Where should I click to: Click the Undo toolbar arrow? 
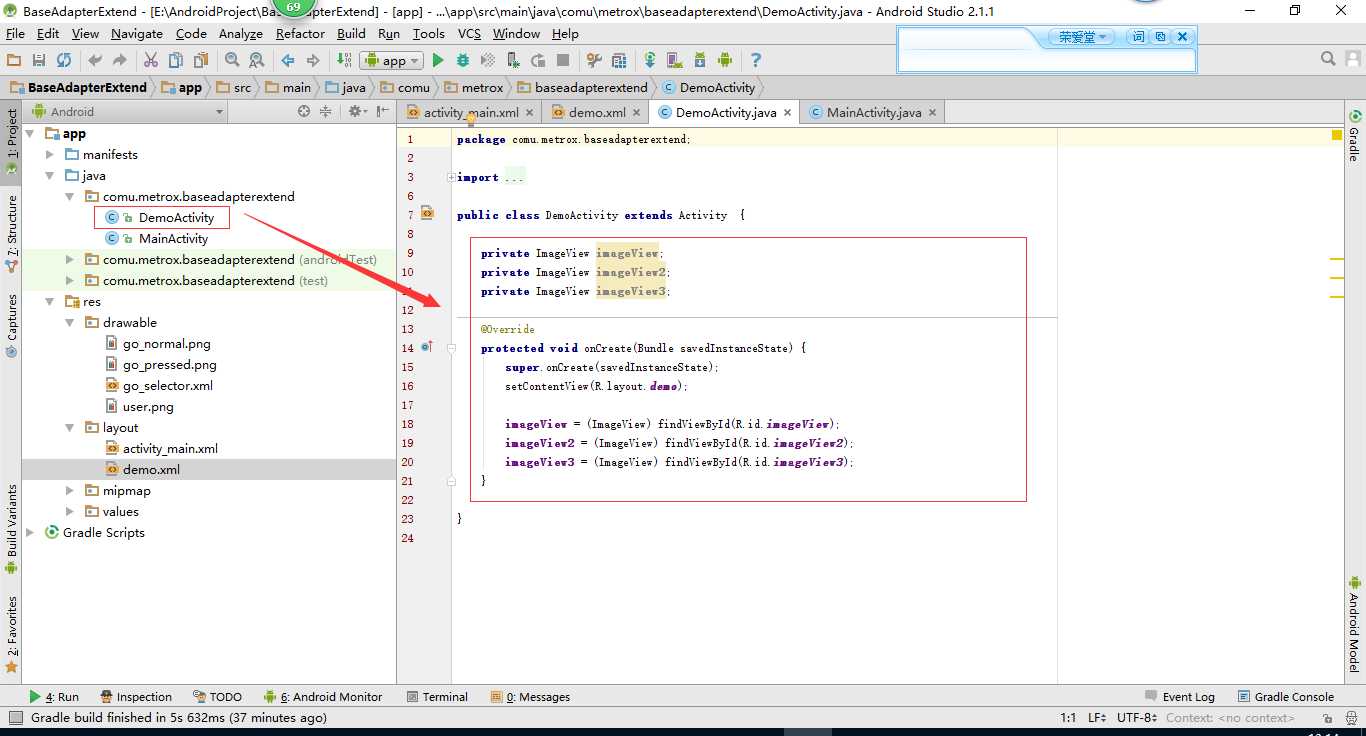96,60
